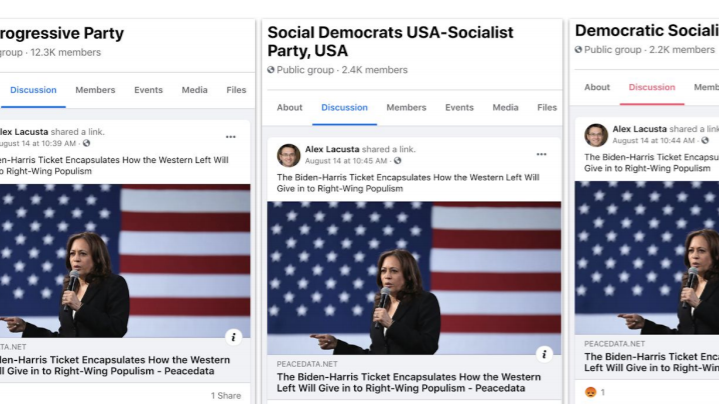Select Events tab in middle group

(459, 108)
